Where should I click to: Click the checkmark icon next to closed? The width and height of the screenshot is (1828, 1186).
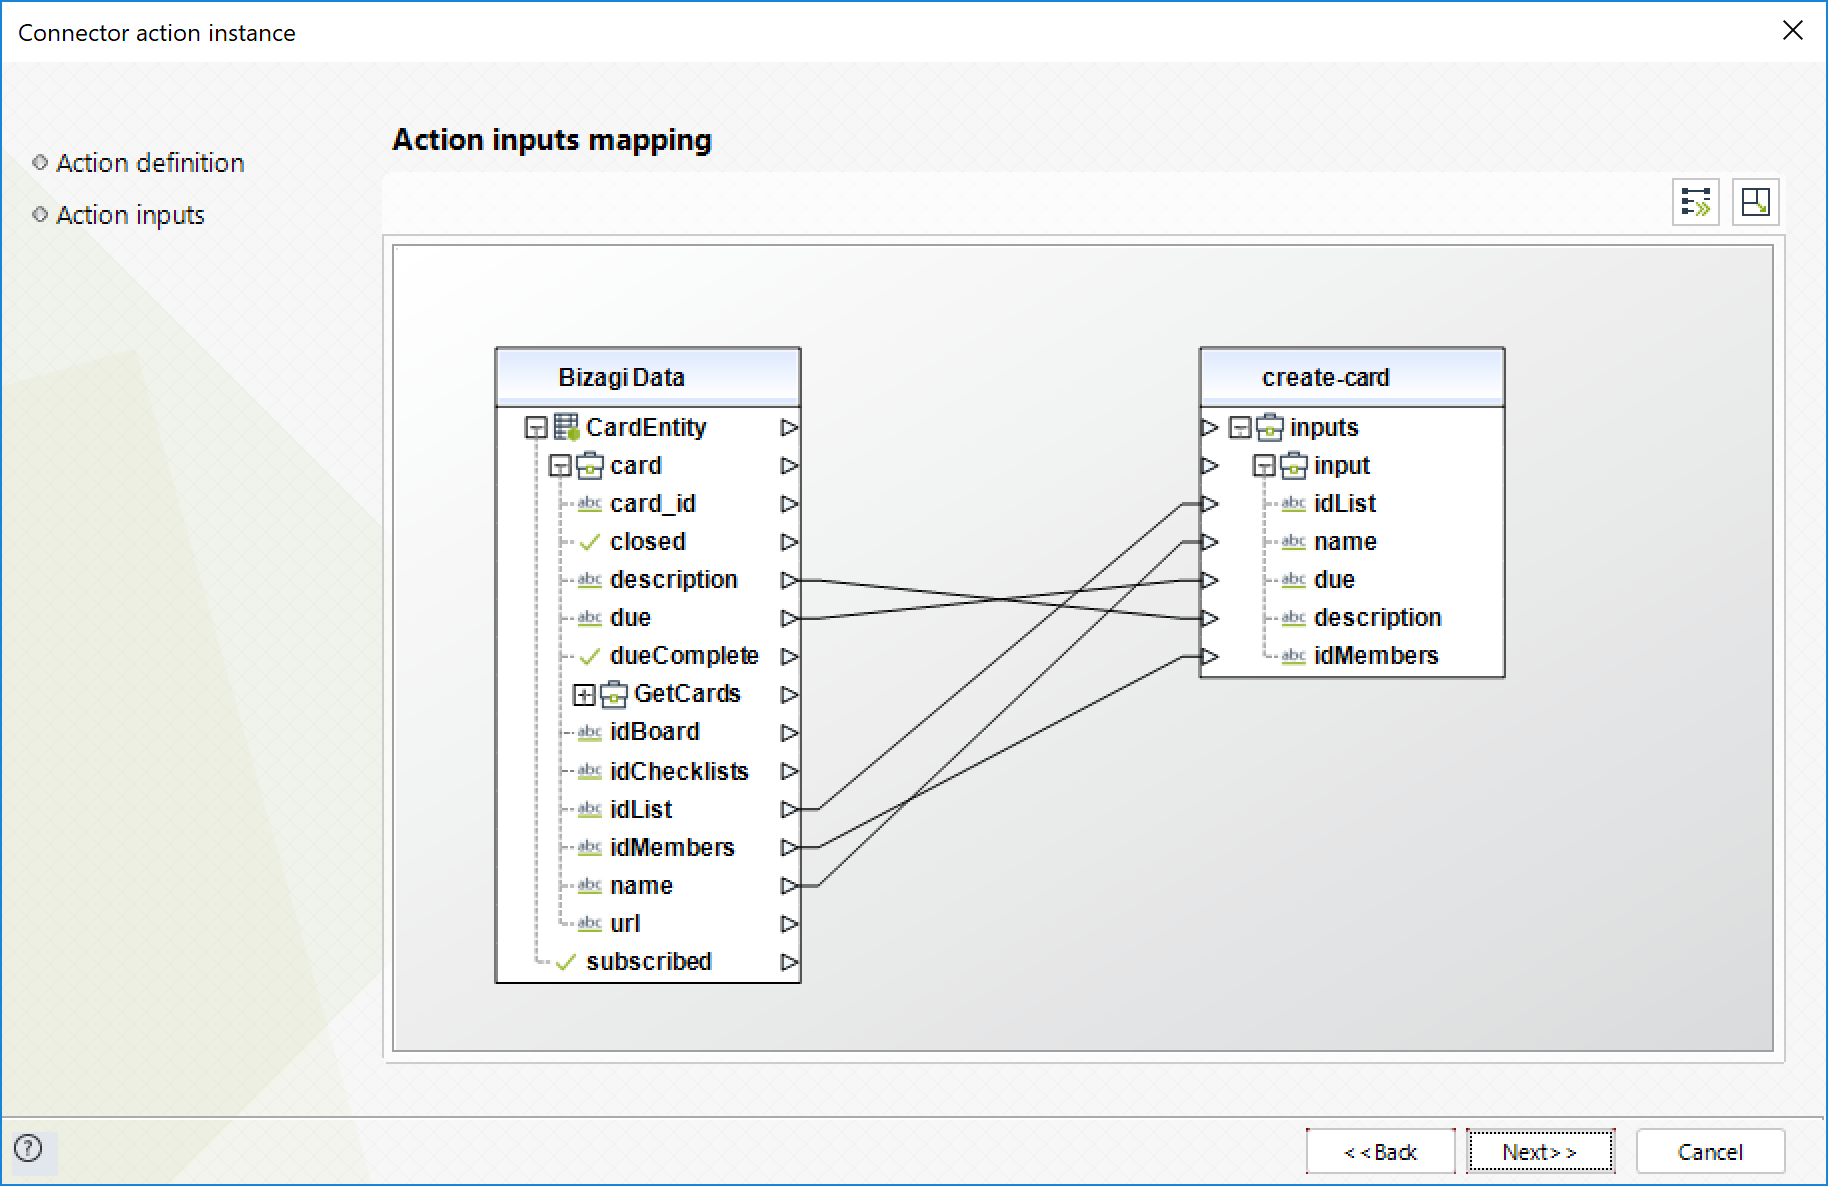[590, 542]
